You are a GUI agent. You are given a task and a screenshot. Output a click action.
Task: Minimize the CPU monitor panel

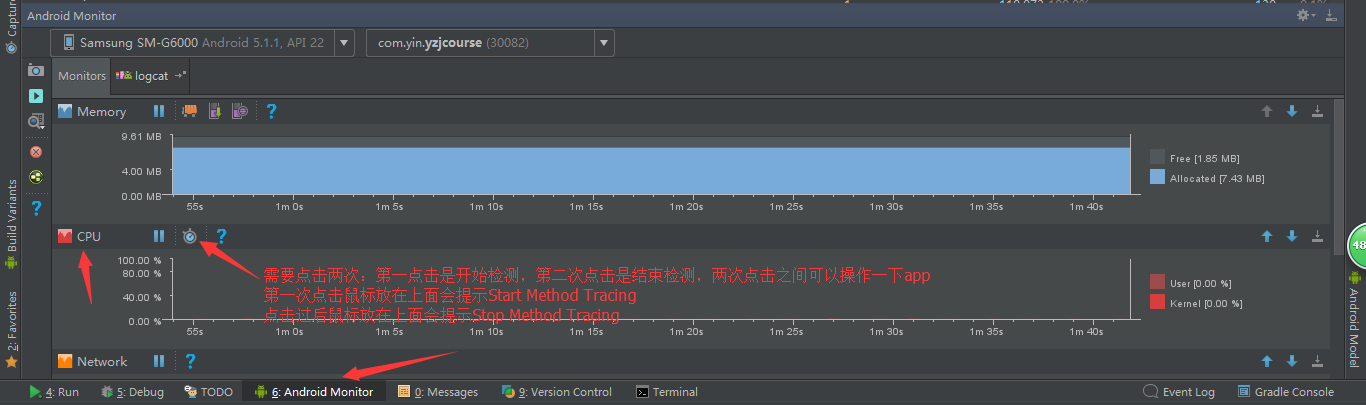[1317, 236]
